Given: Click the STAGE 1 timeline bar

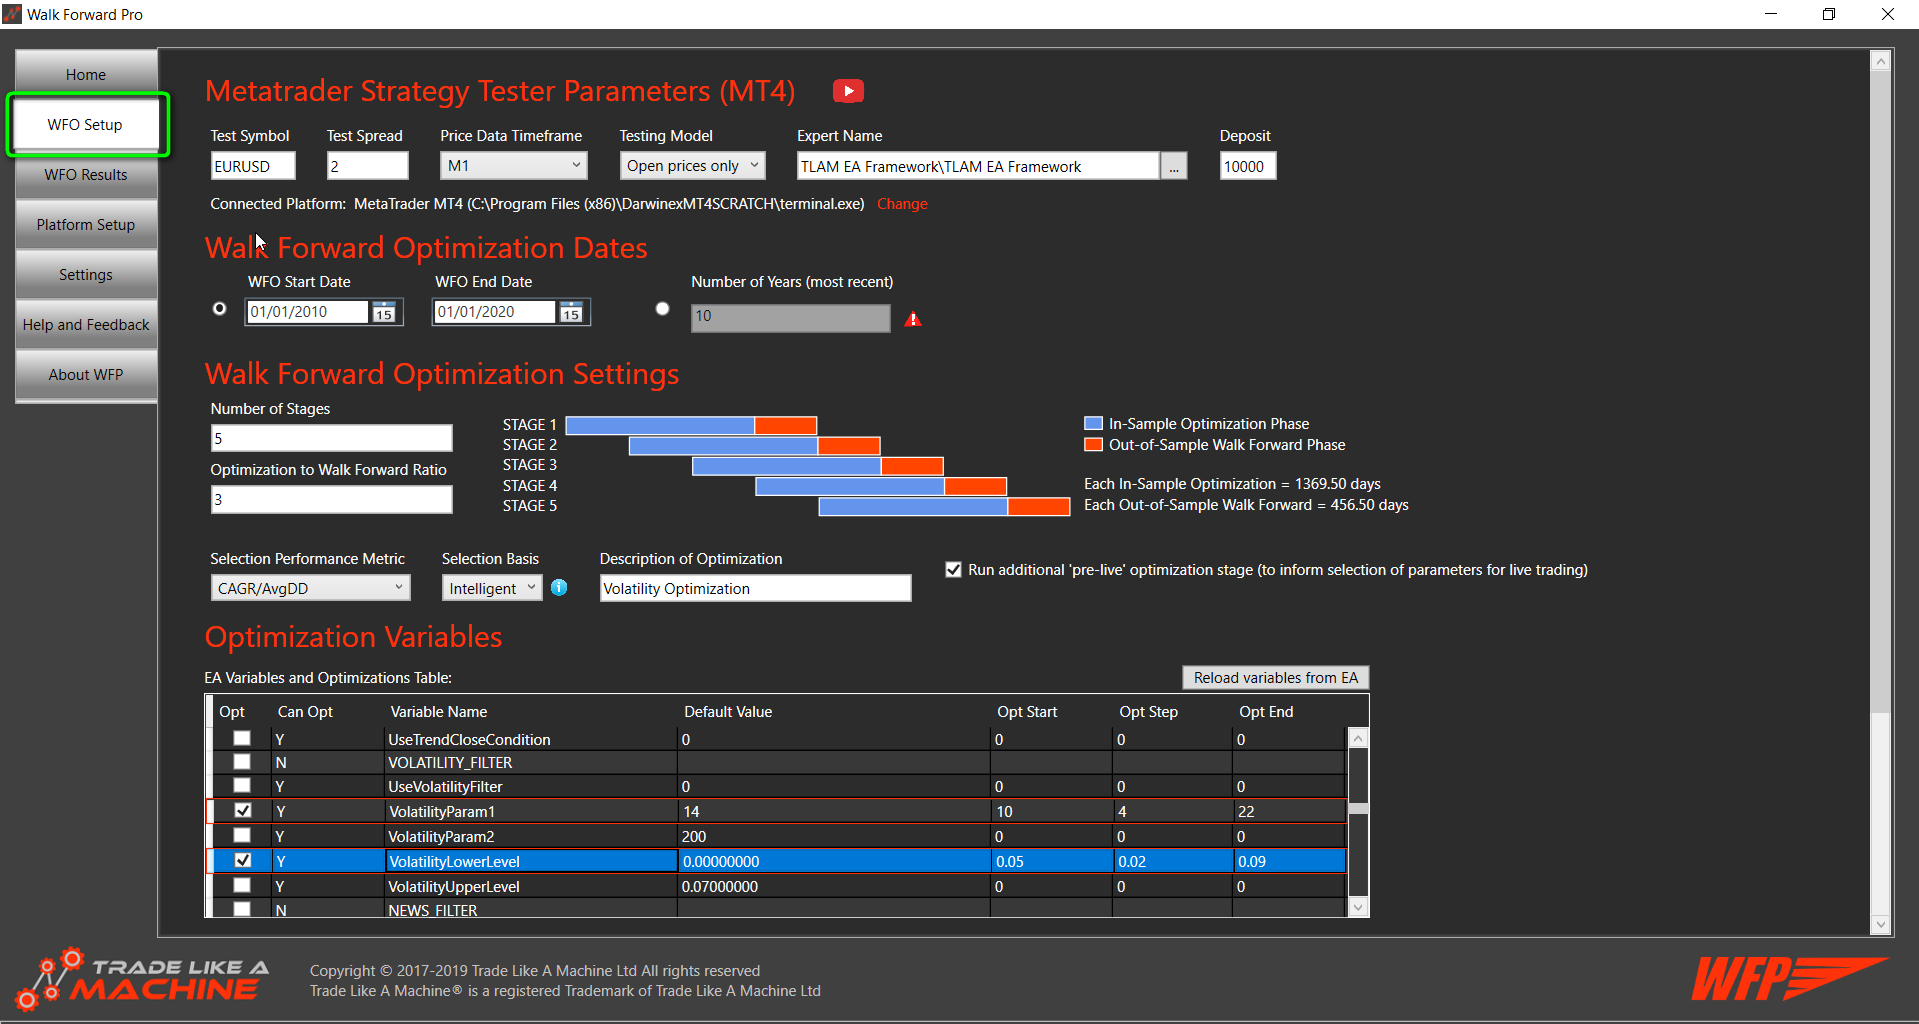Looking at the screenshot, I should click(x=691, y=425).
